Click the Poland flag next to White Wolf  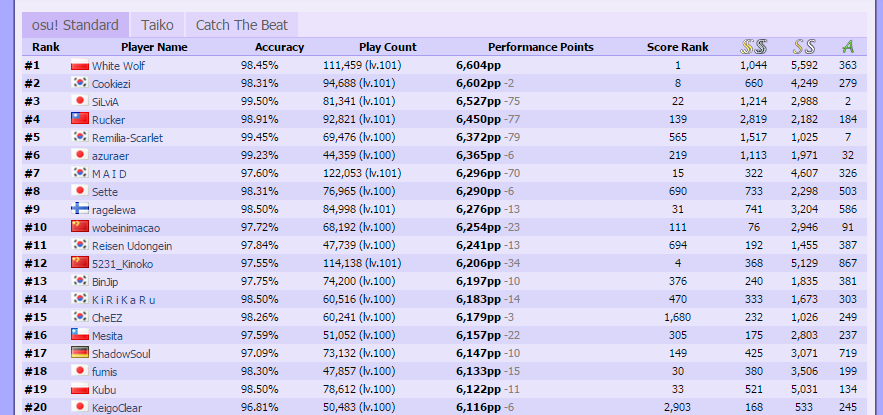click(x=80, y=65)
